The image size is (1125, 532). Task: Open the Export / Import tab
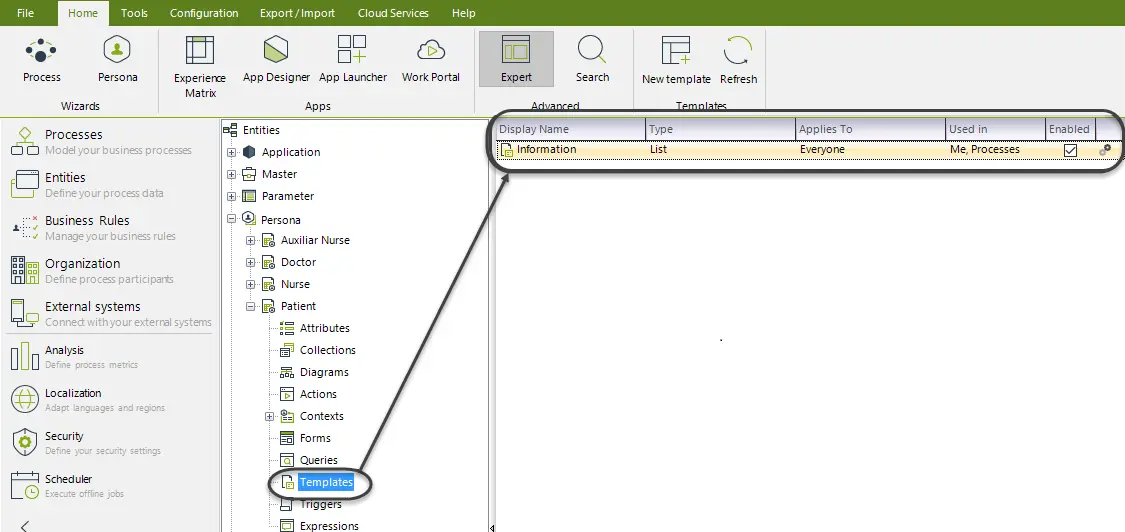[x=296, y=13]
